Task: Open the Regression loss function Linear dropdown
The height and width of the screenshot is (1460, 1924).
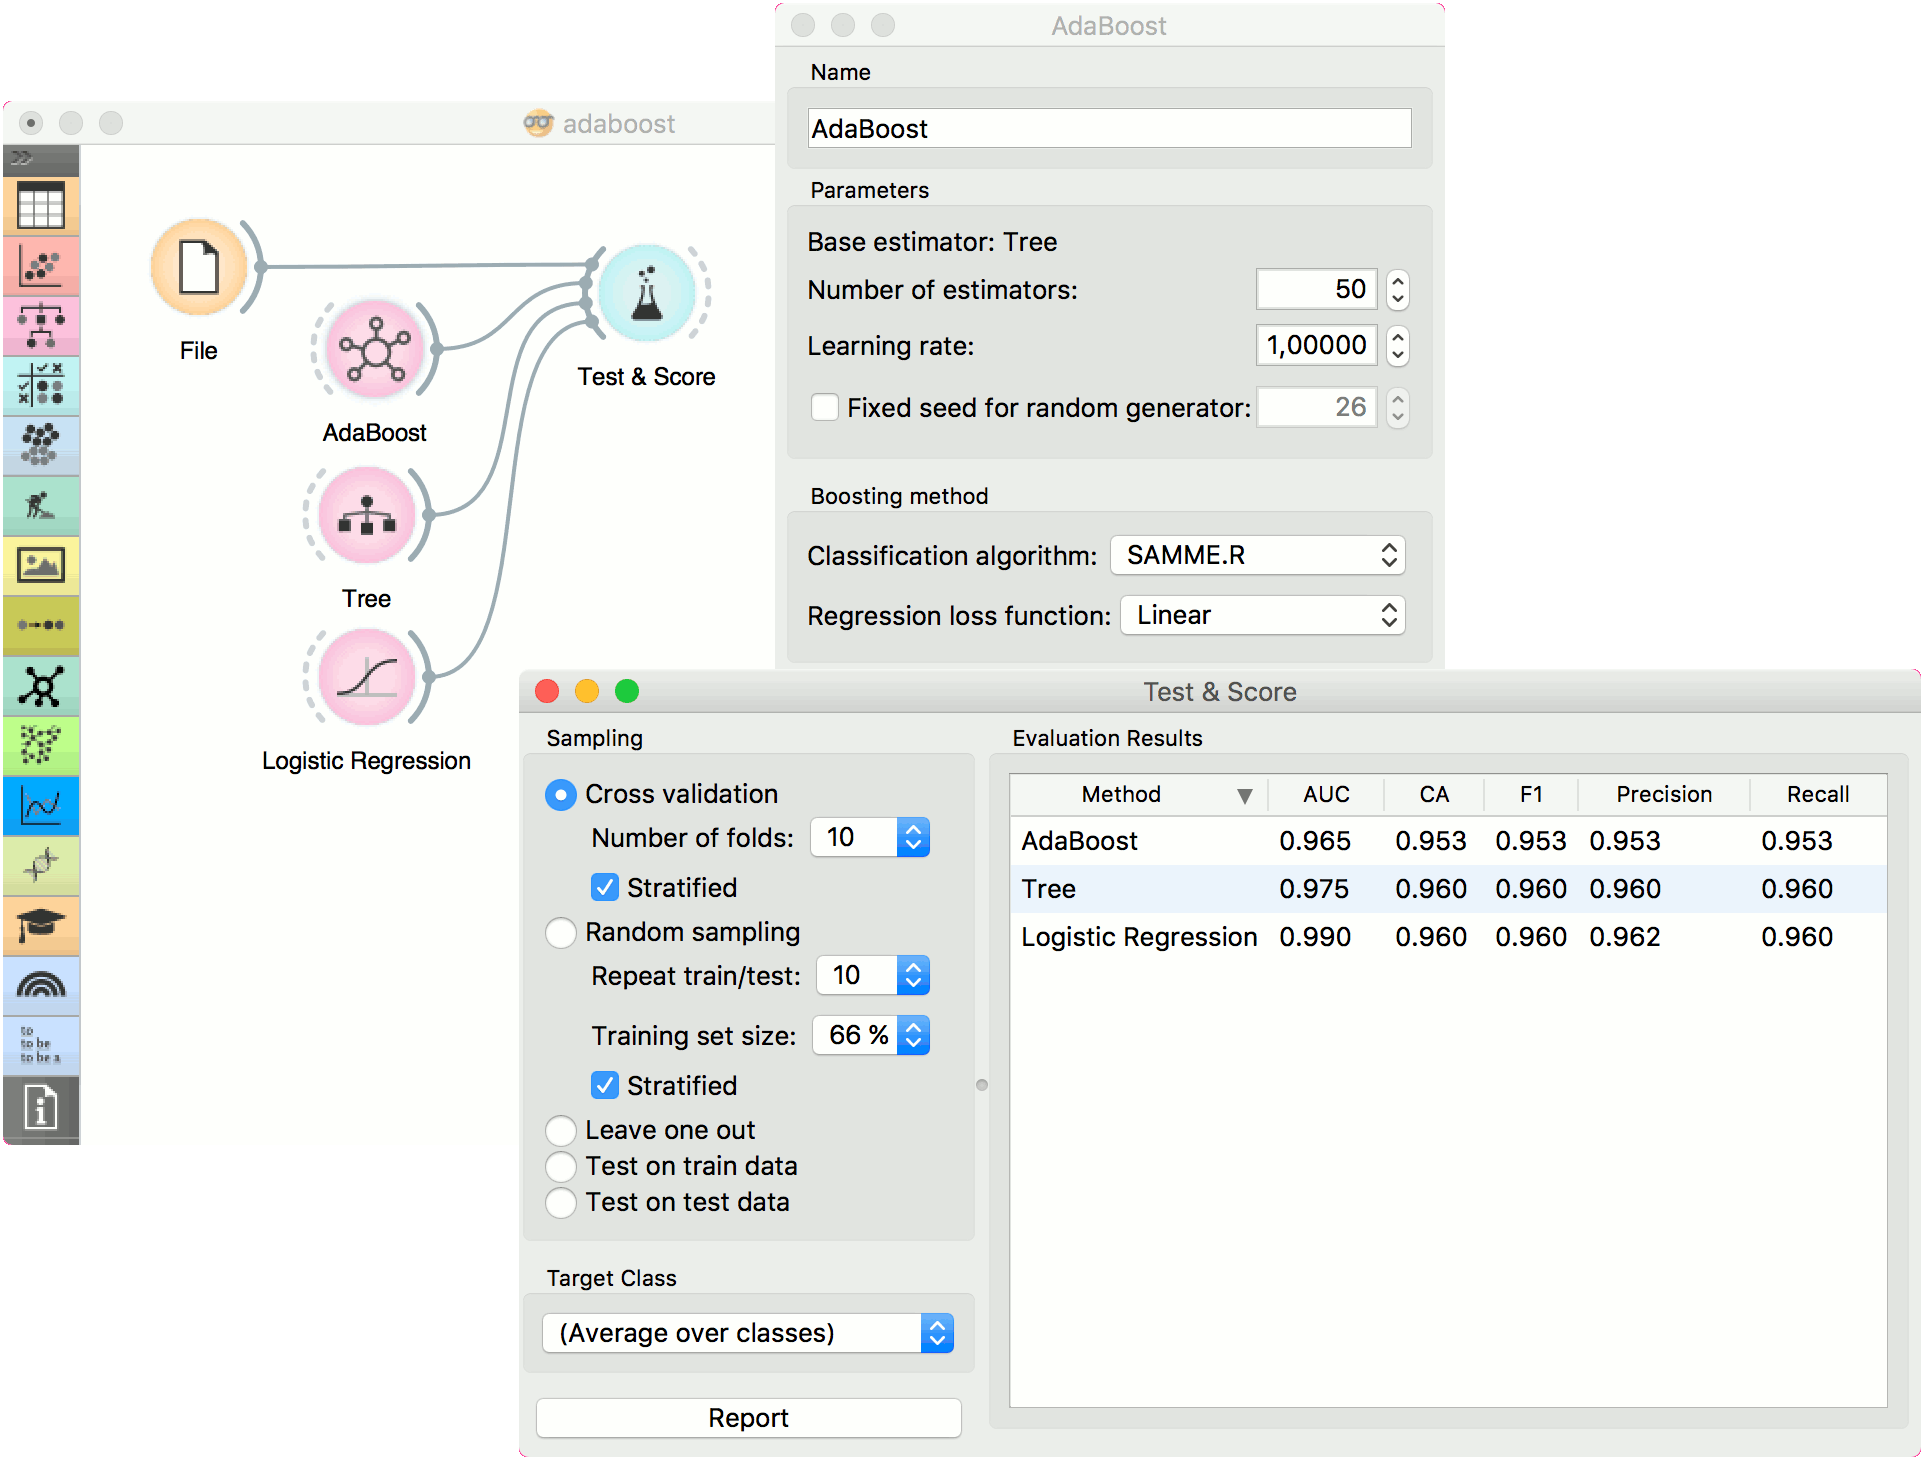Action: click(x=1263, y=616)
